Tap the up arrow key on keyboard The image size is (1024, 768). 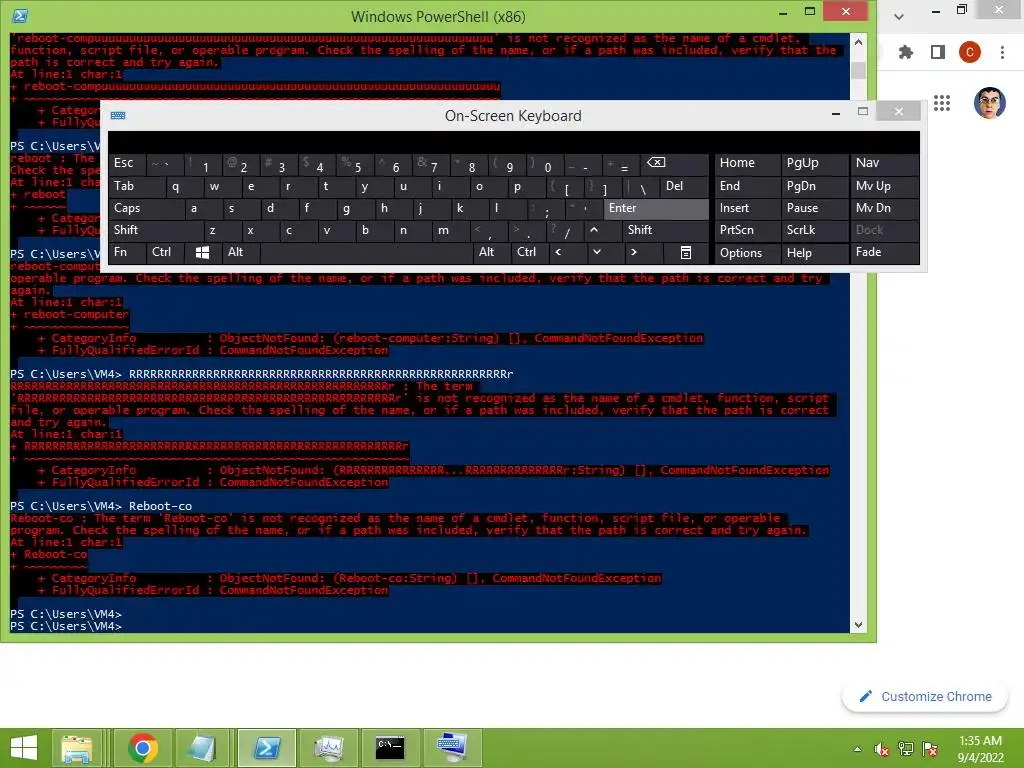(x=594, y=230)
